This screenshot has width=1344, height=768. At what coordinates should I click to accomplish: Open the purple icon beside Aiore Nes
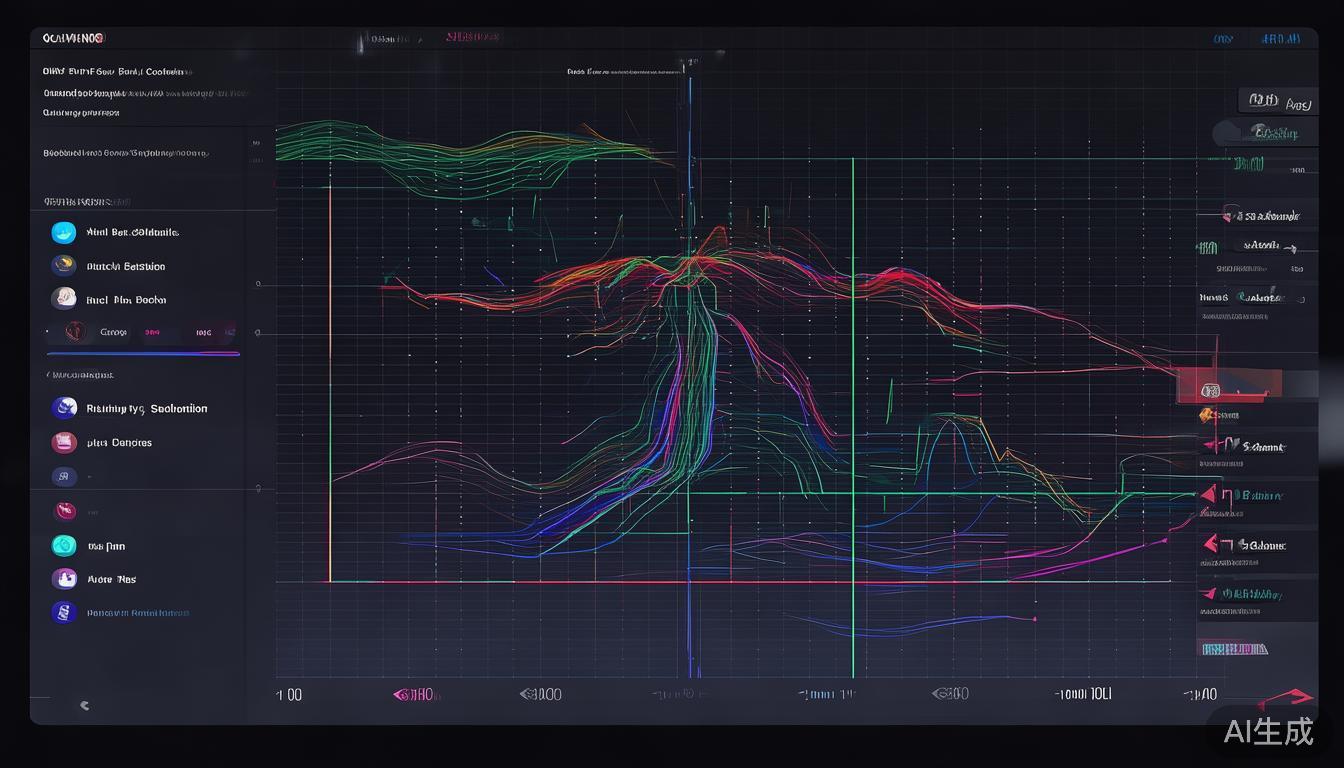(x=64, y=579)
